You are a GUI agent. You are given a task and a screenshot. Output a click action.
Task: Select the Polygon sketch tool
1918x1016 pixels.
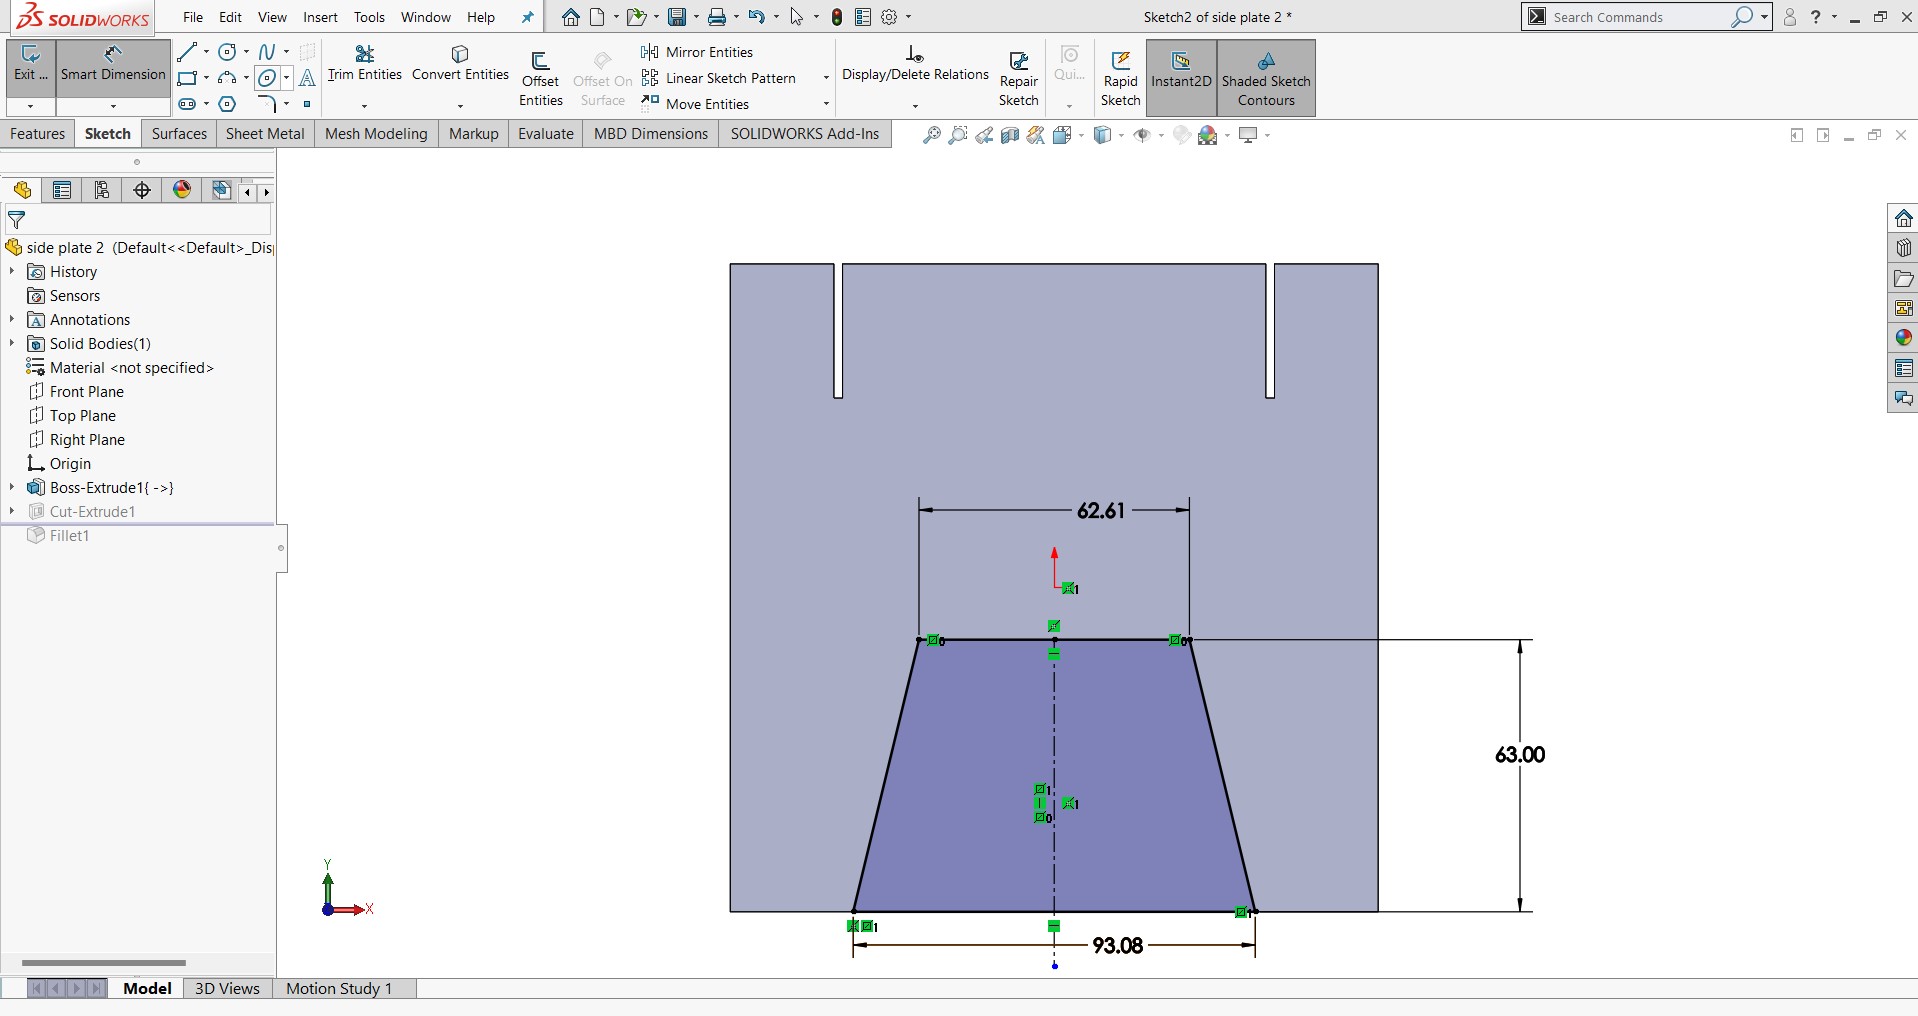(x=228, y=104)
